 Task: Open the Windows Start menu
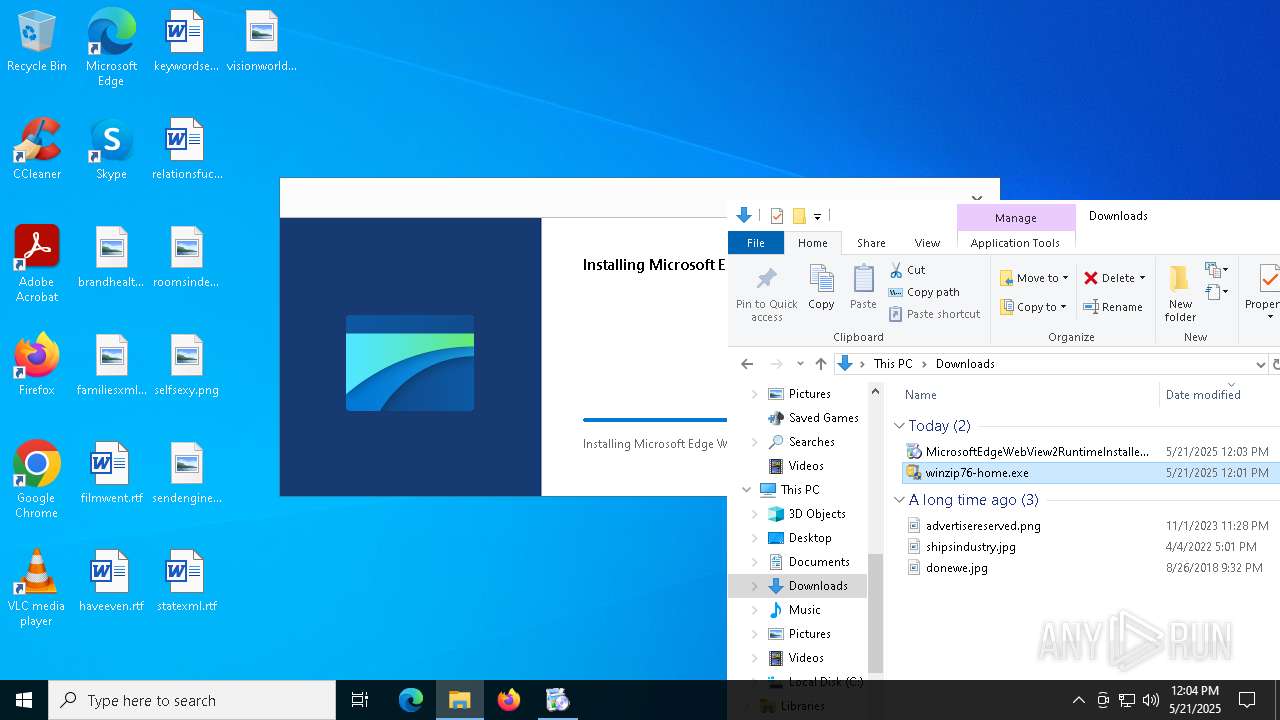tap(24, 700)
